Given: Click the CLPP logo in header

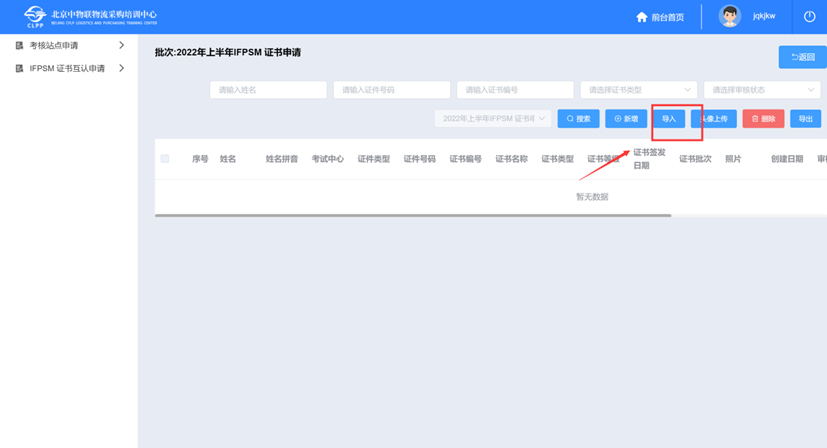Looking at the screenshot, I should [35, 17].
